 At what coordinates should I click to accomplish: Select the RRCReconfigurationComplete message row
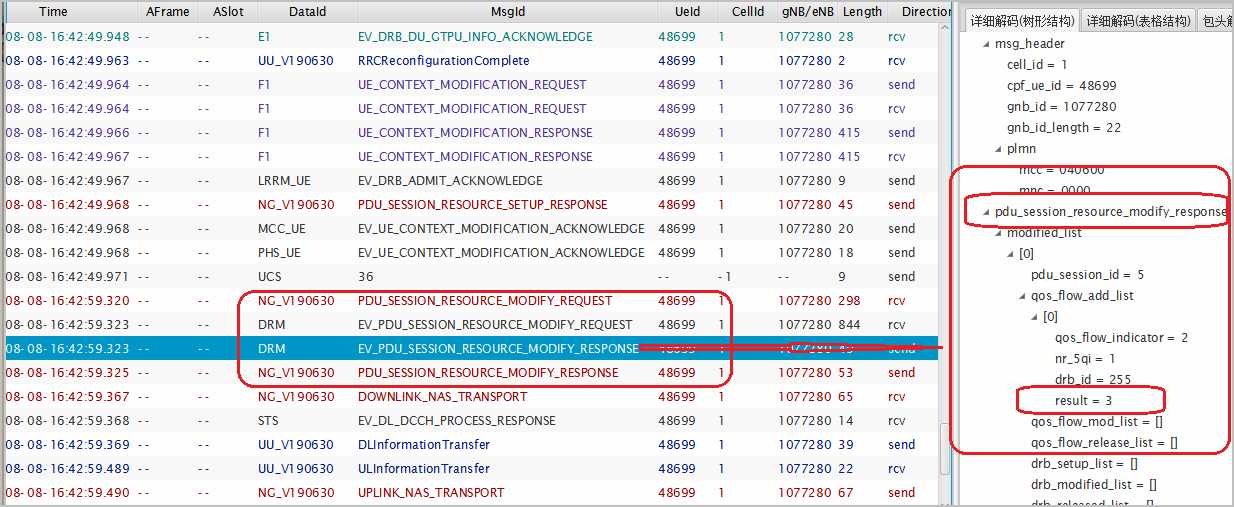point(446,60)
